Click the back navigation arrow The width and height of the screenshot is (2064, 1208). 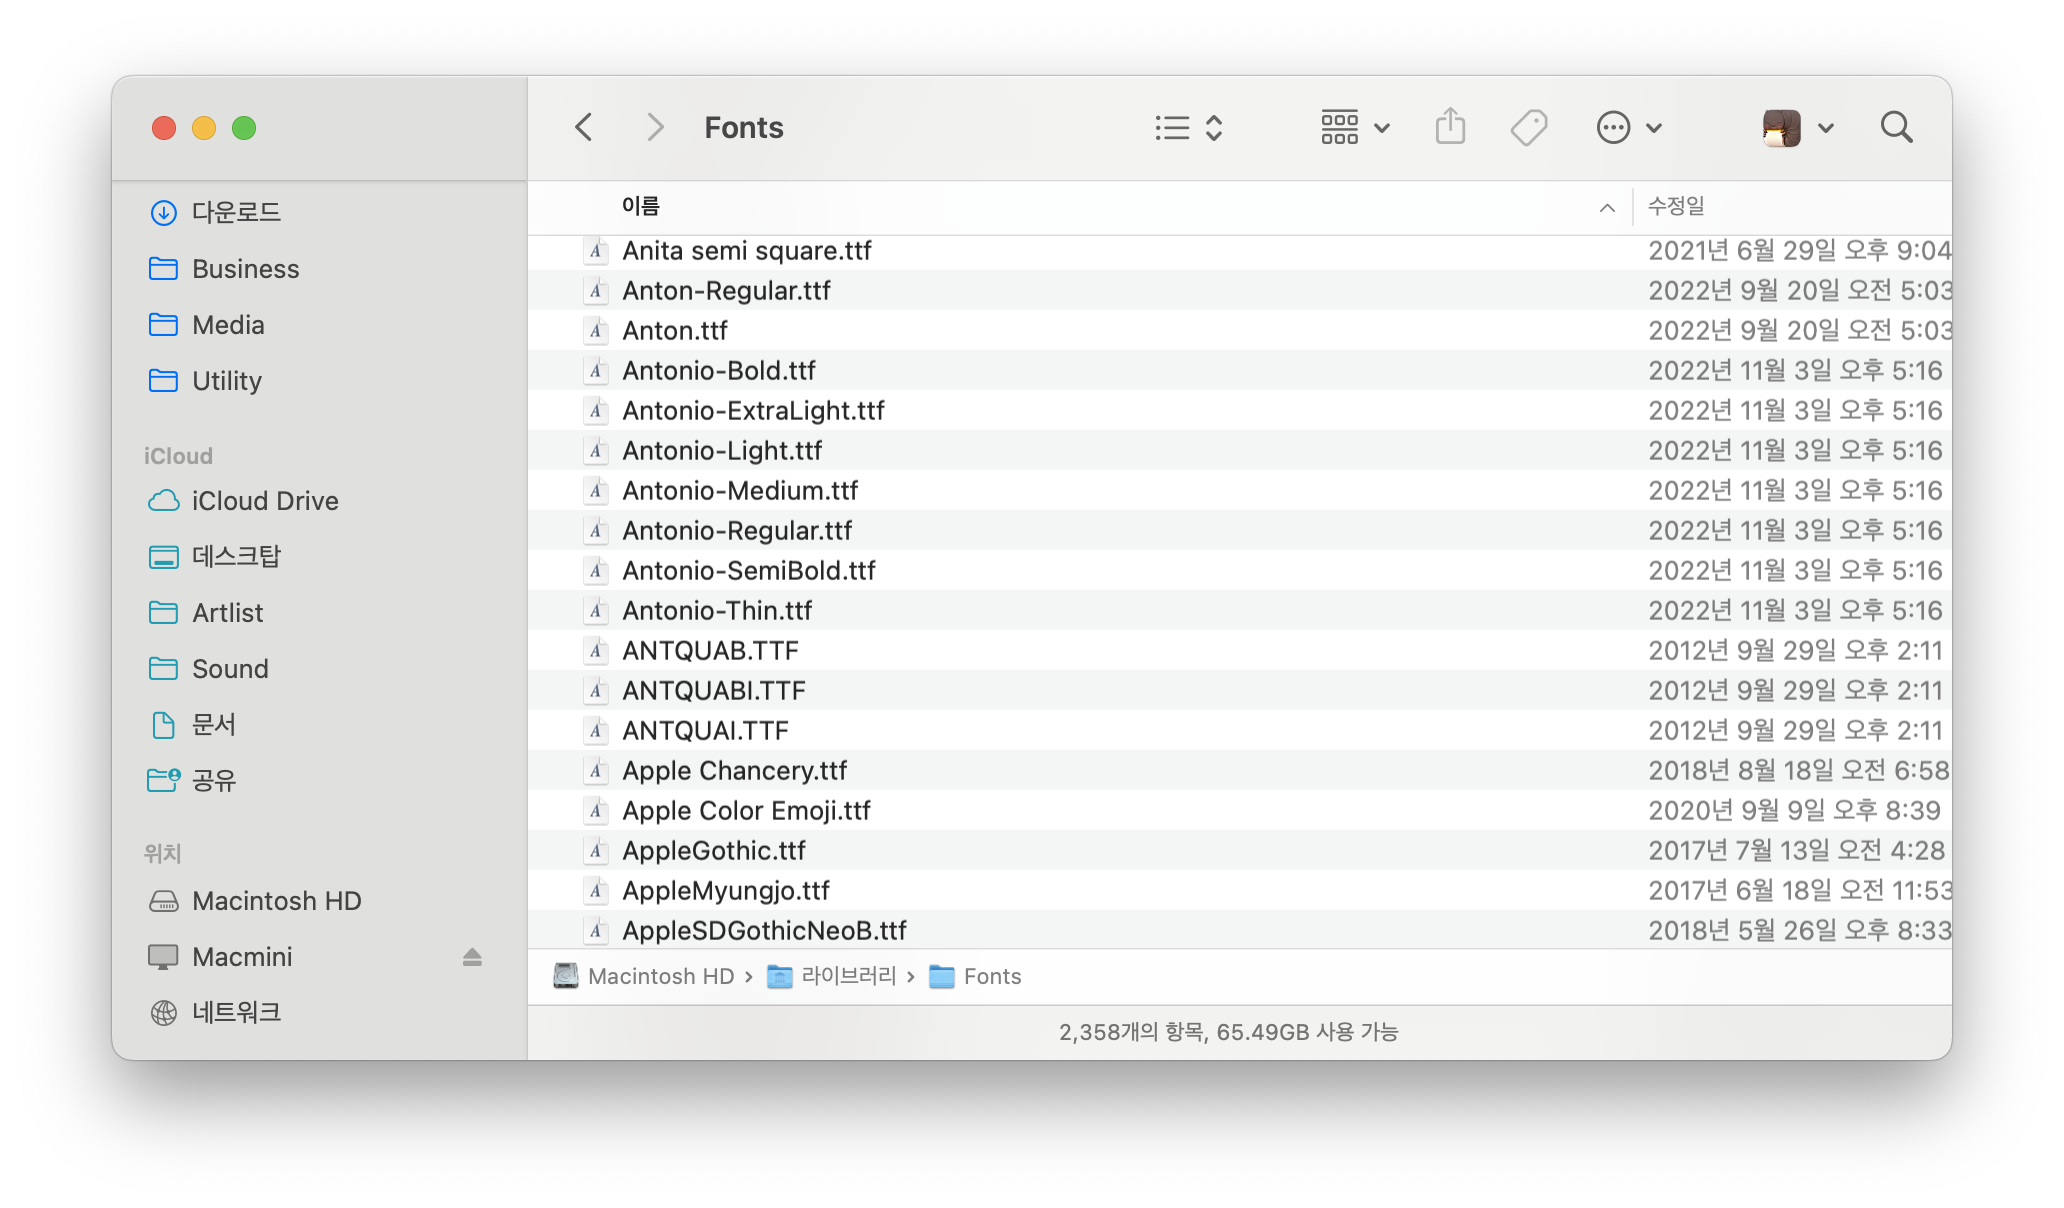(x=584, y=128)
